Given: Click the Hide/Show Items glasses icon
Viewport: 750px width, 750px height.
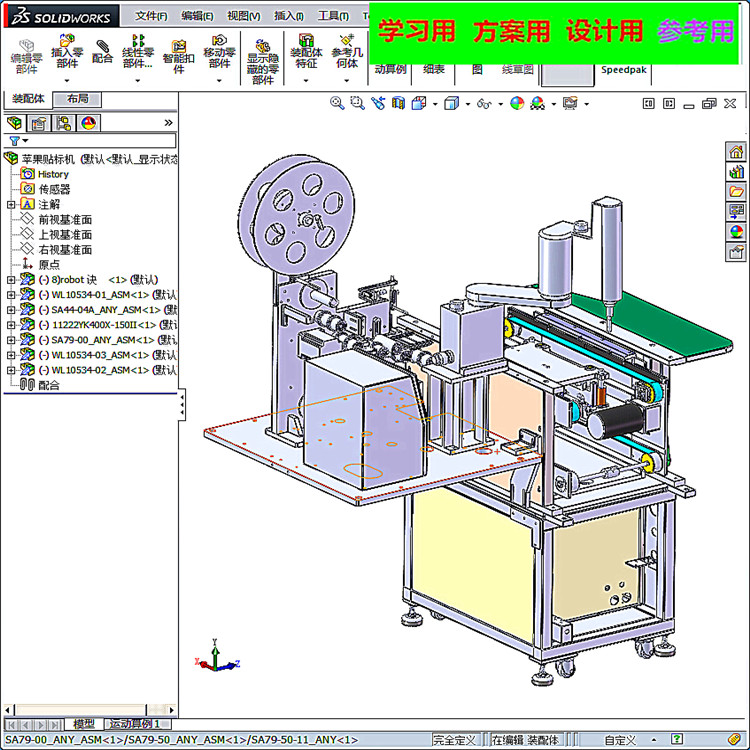Looking at the screenshot, I should pyautogui.click(x=484, y=103).
